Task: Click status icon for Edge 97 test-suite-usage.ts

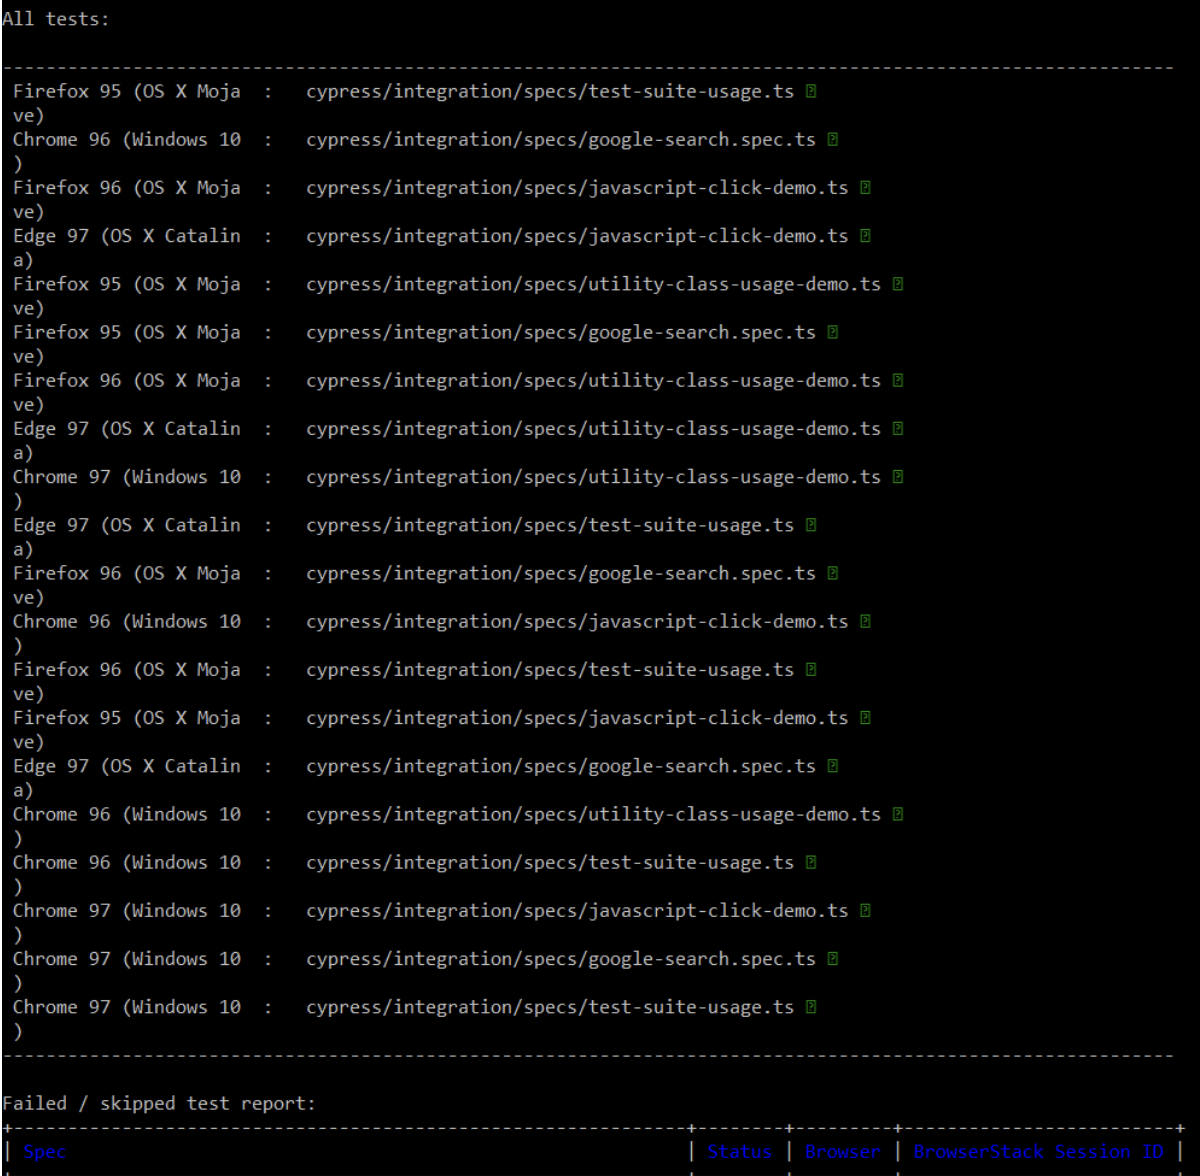Action: [811, 525]
